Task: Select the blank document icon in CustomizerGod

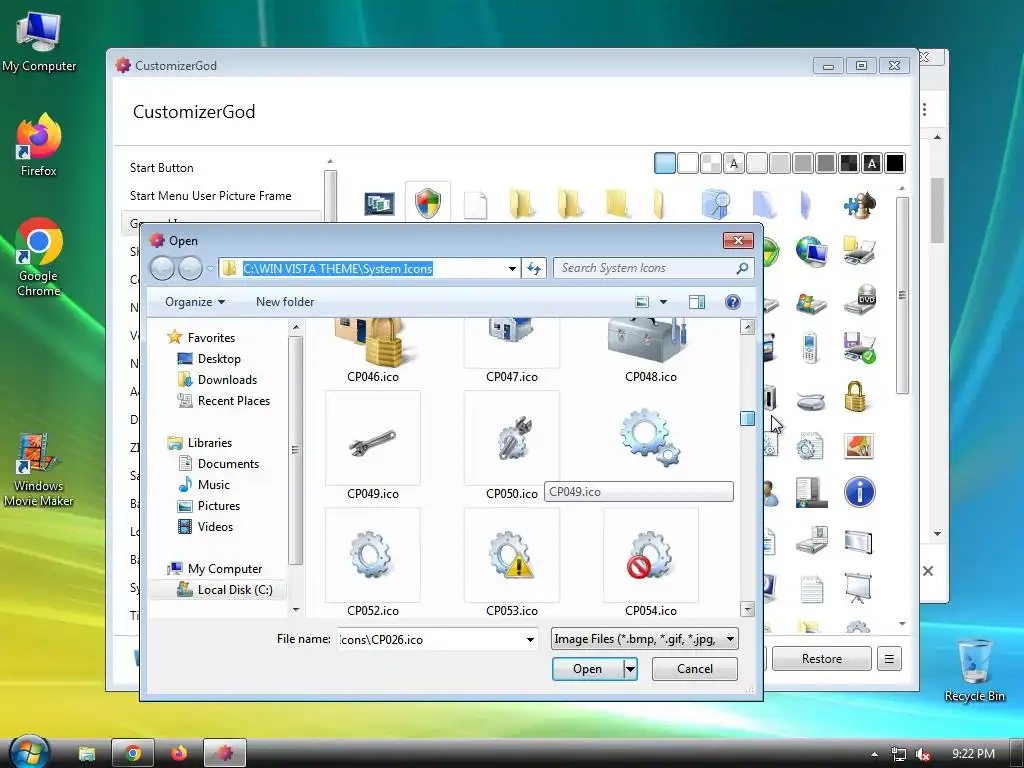Action: (475, 204)
